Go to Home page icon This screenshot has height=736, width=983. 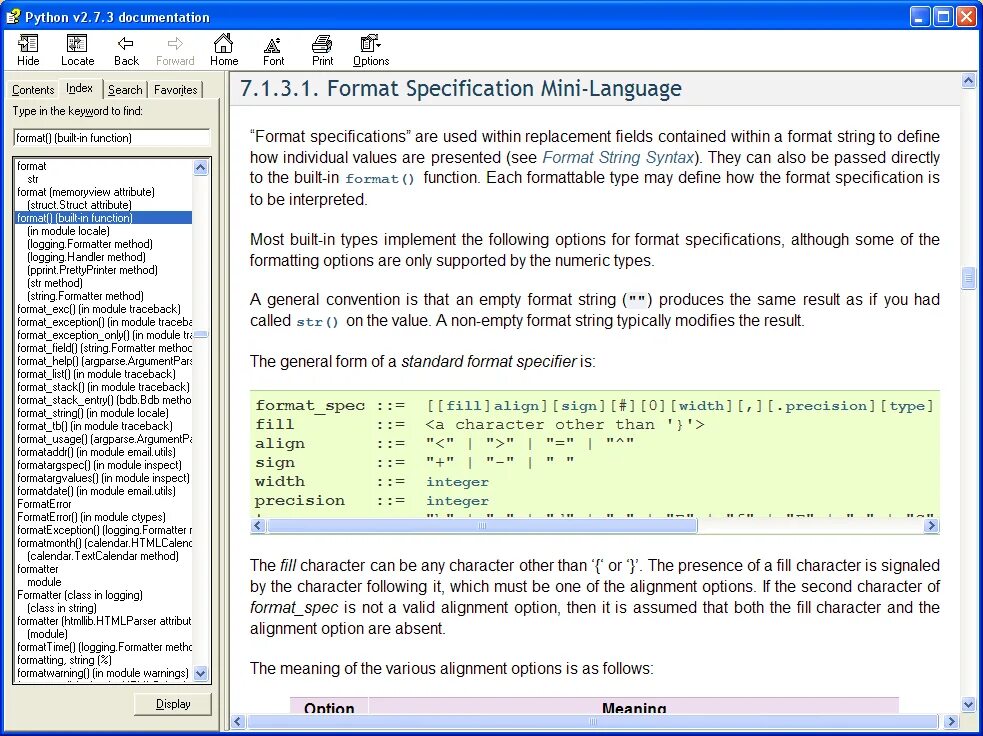(x=224, y=50)
